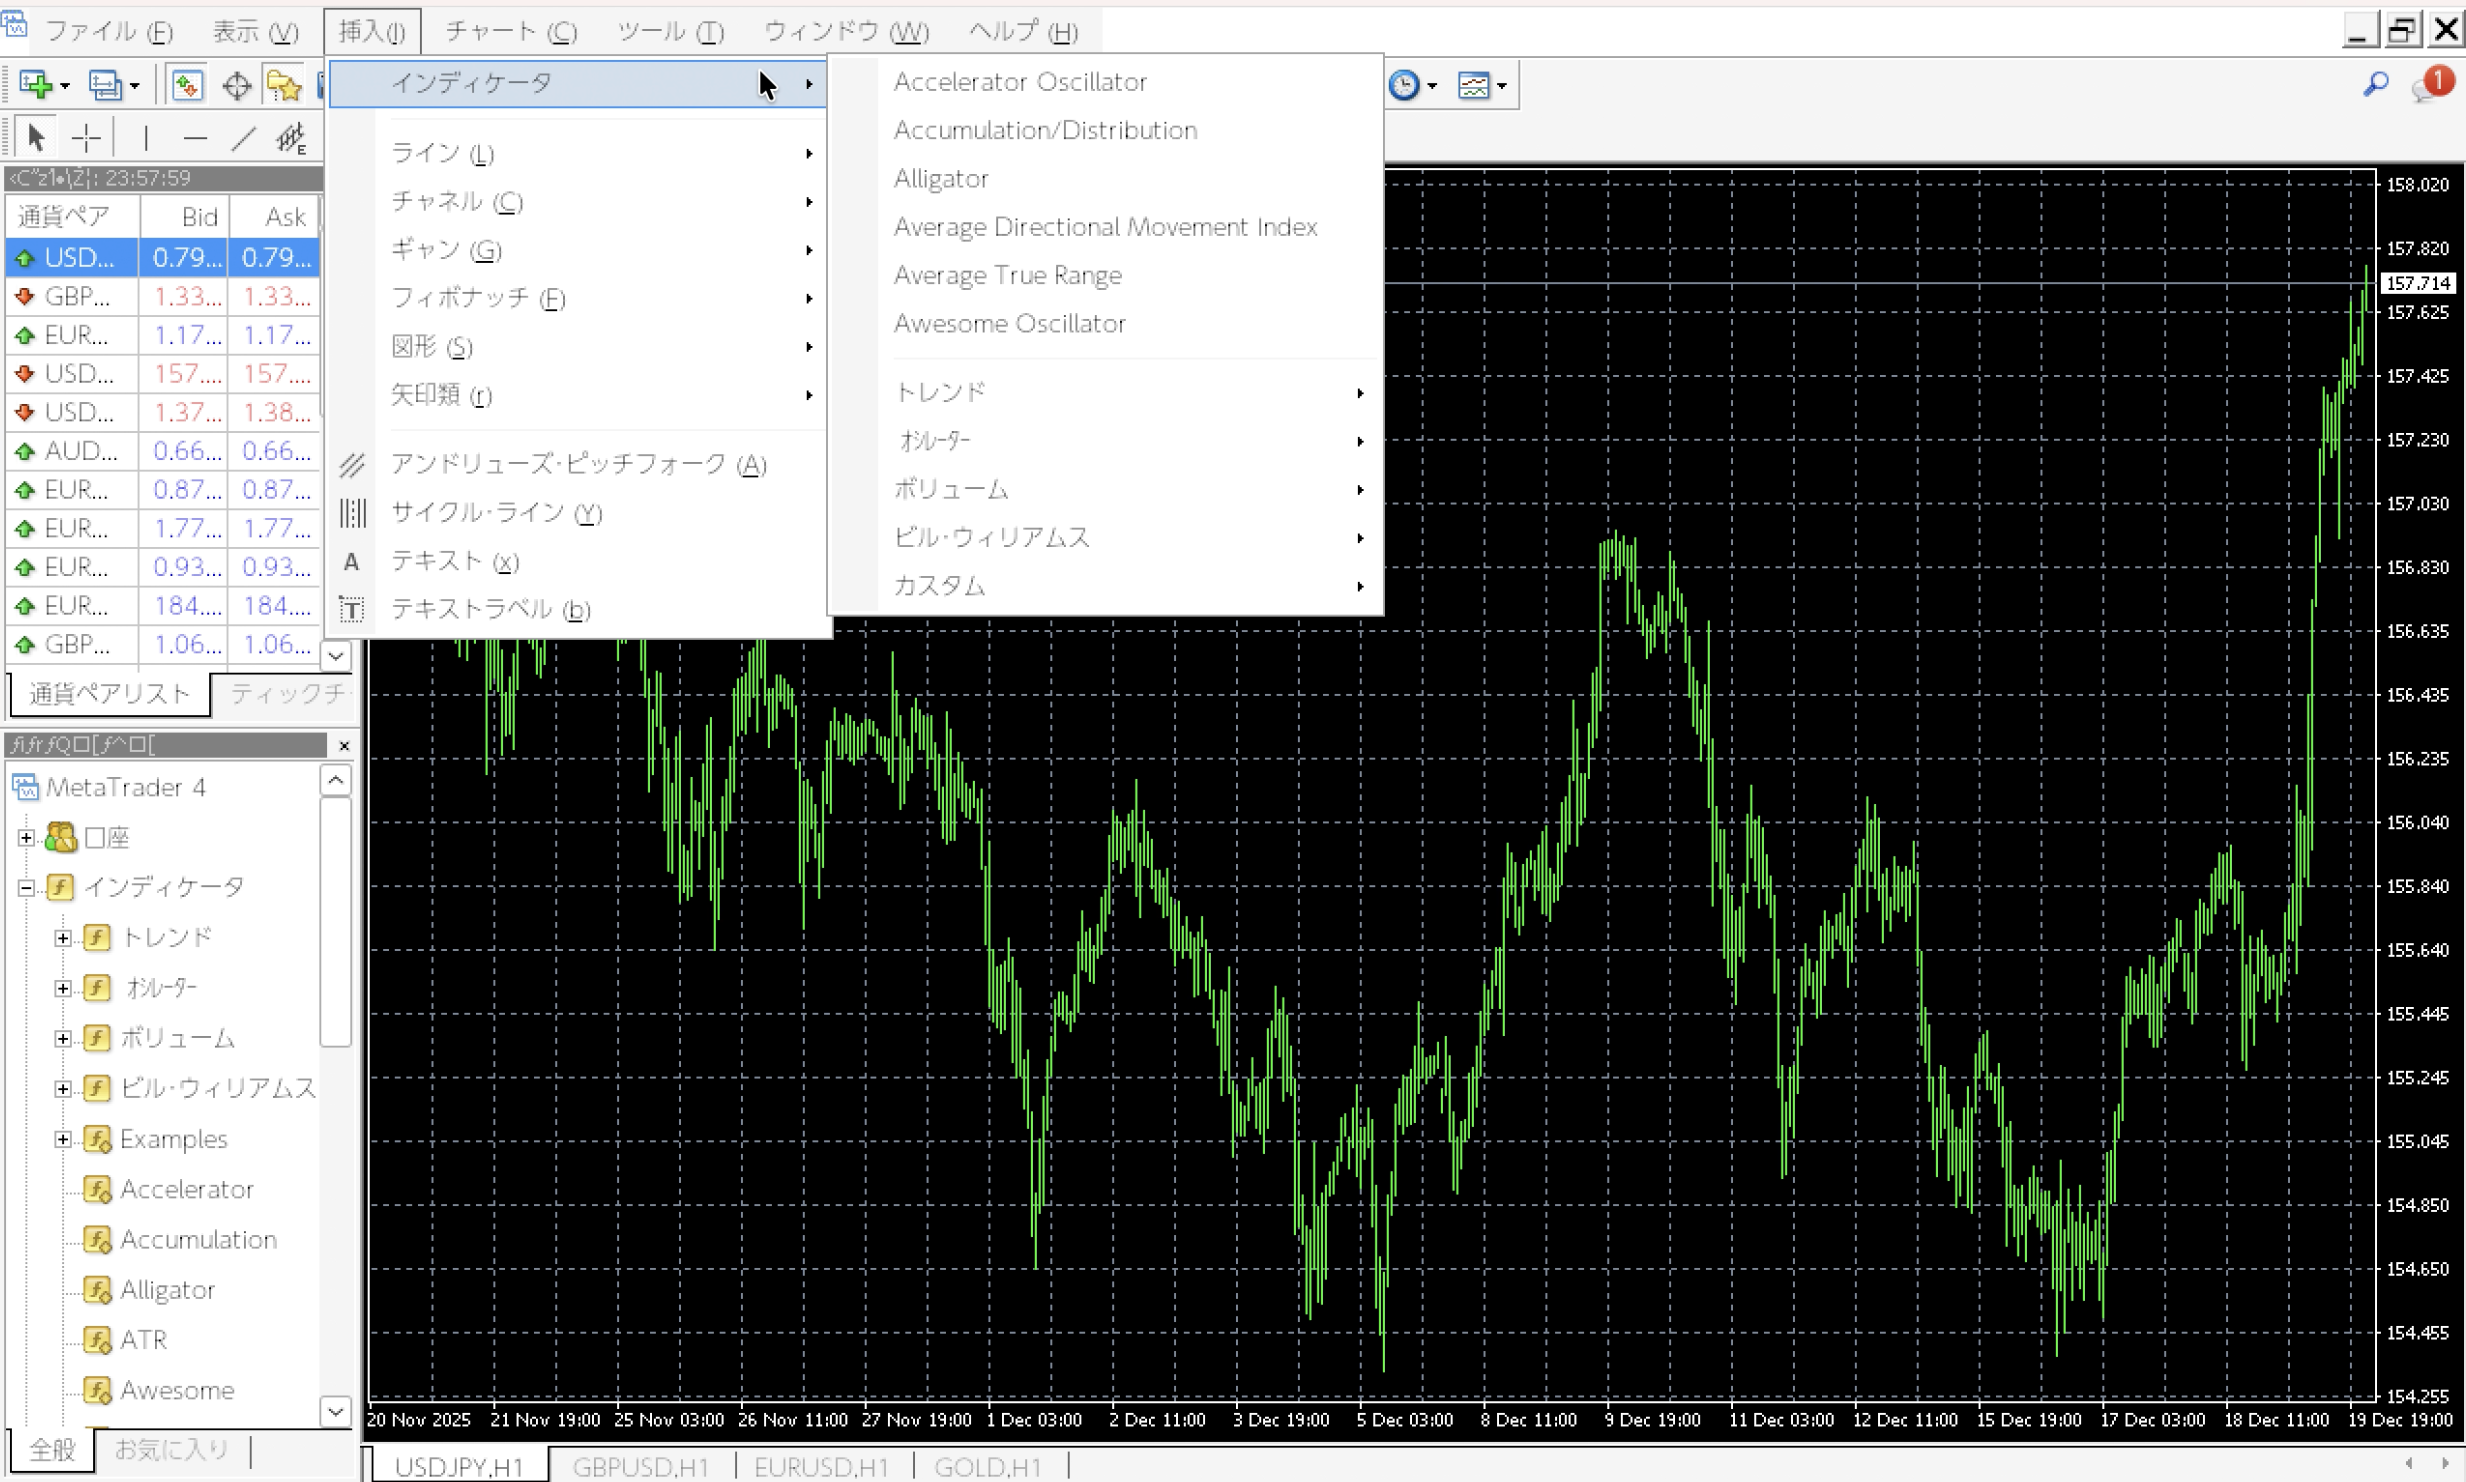Screen dimensions: 2466x1482
Task: Select the Crosshair cursor tool
Action: pyautogui.click(x=87, y=138)
